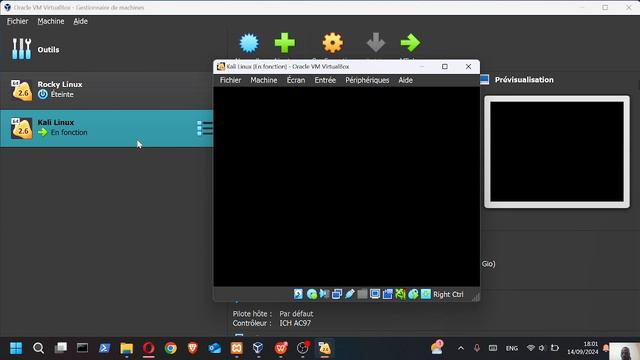Launch PowerShell from the taskbar

pos(104,348)
